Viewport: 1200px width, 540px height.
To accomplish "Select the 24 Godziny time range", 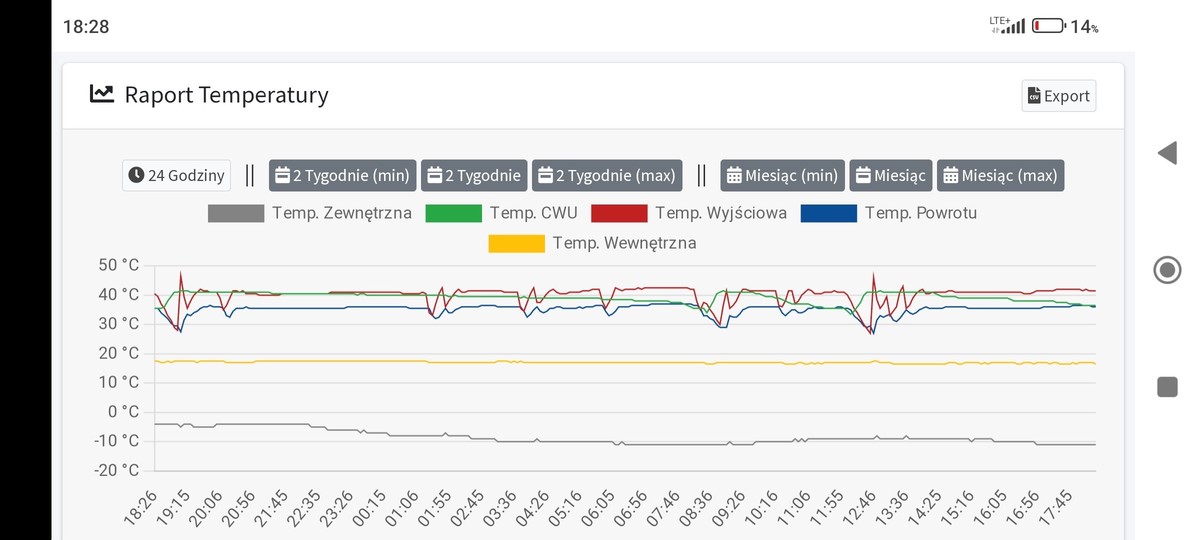I will 176,175.
